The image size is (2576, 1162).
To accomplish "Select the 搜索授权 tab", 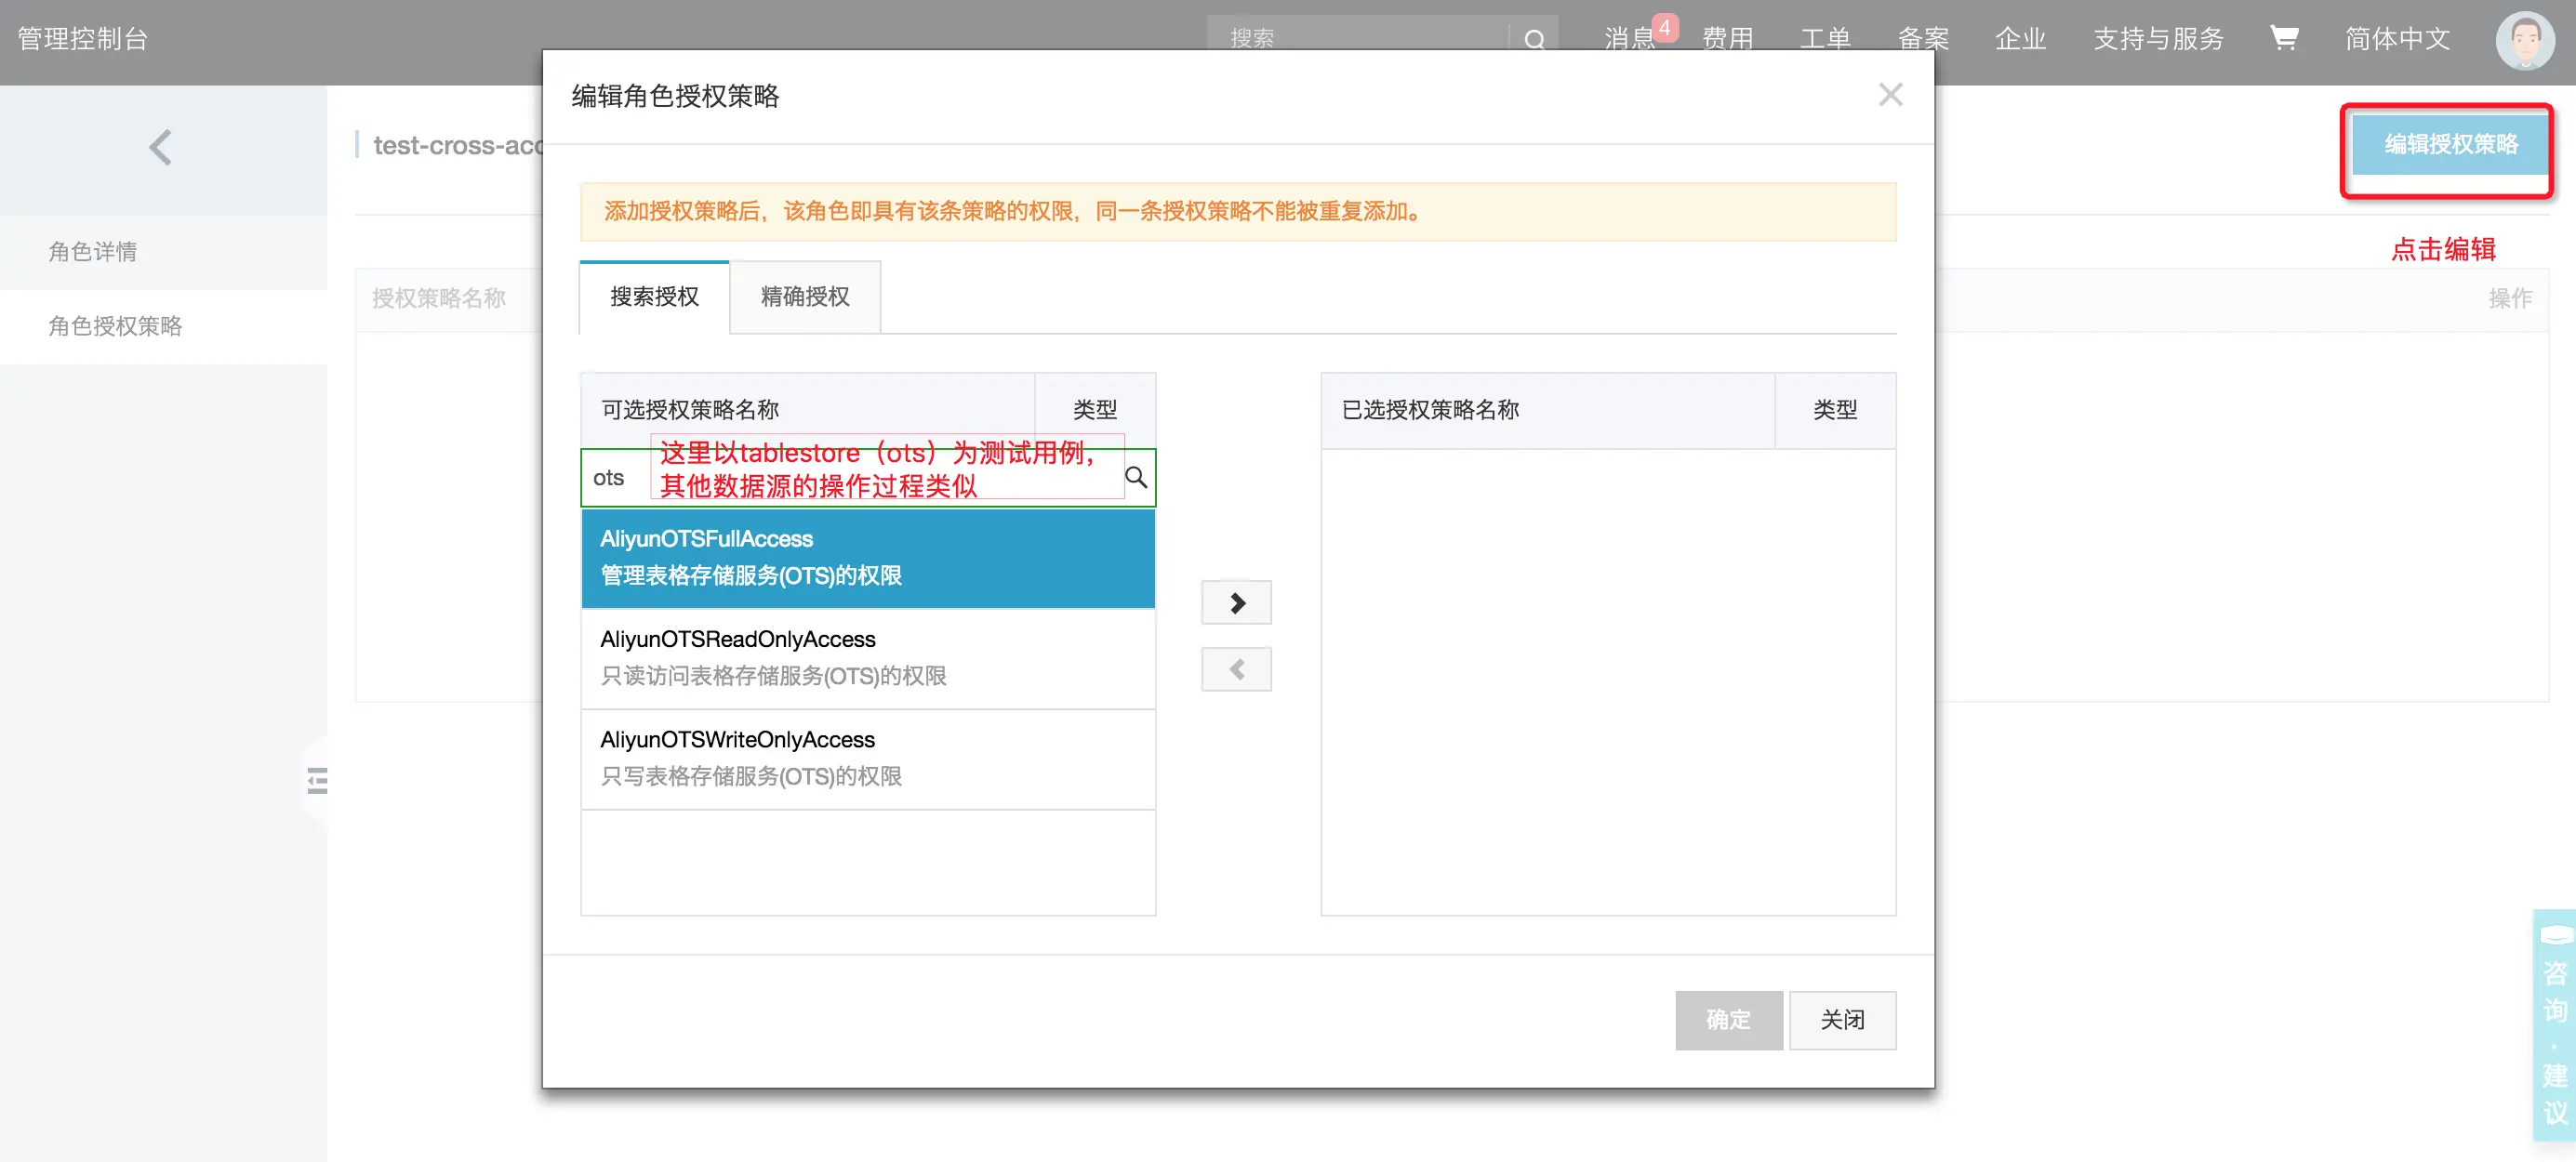I will (654, 297).
